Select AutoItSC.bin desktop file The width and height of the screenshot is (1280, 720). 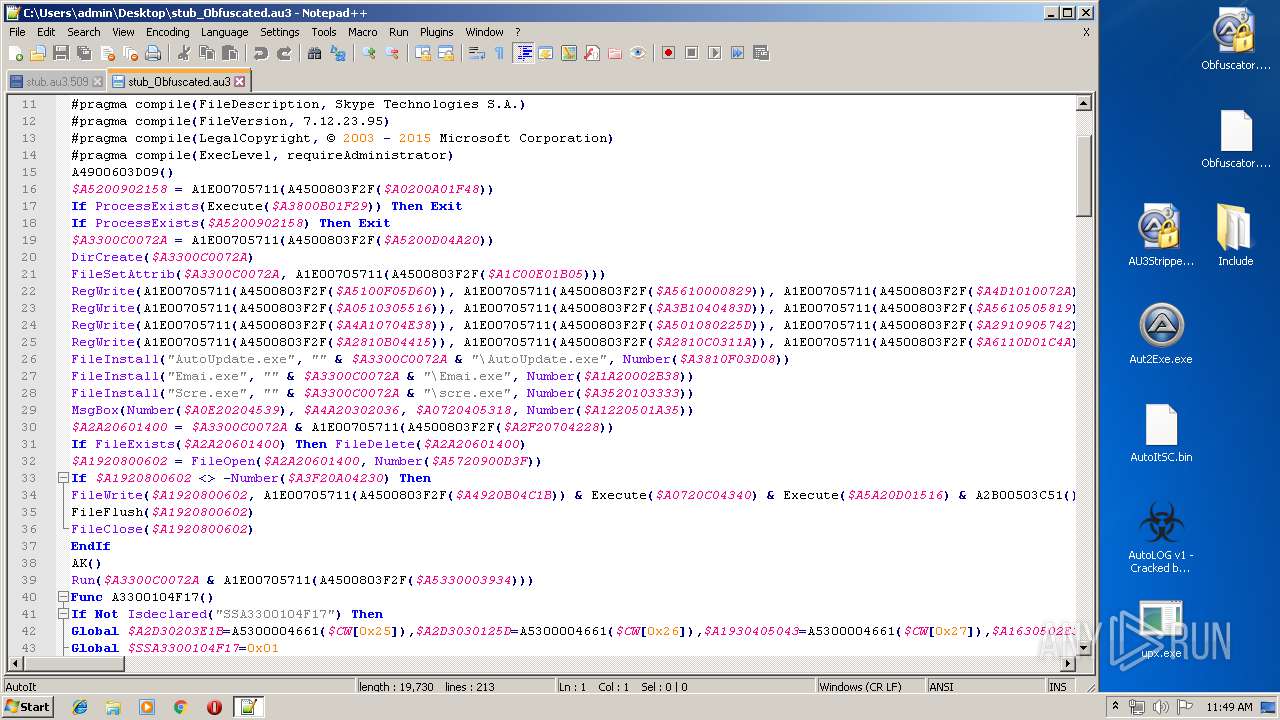[1161, 433]
